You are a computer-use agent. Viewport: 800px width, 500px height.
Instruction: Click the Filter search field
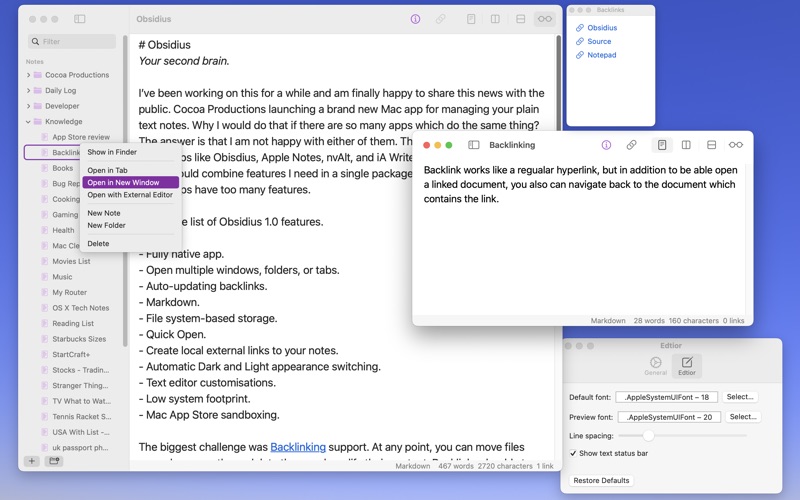coord(75,42)
